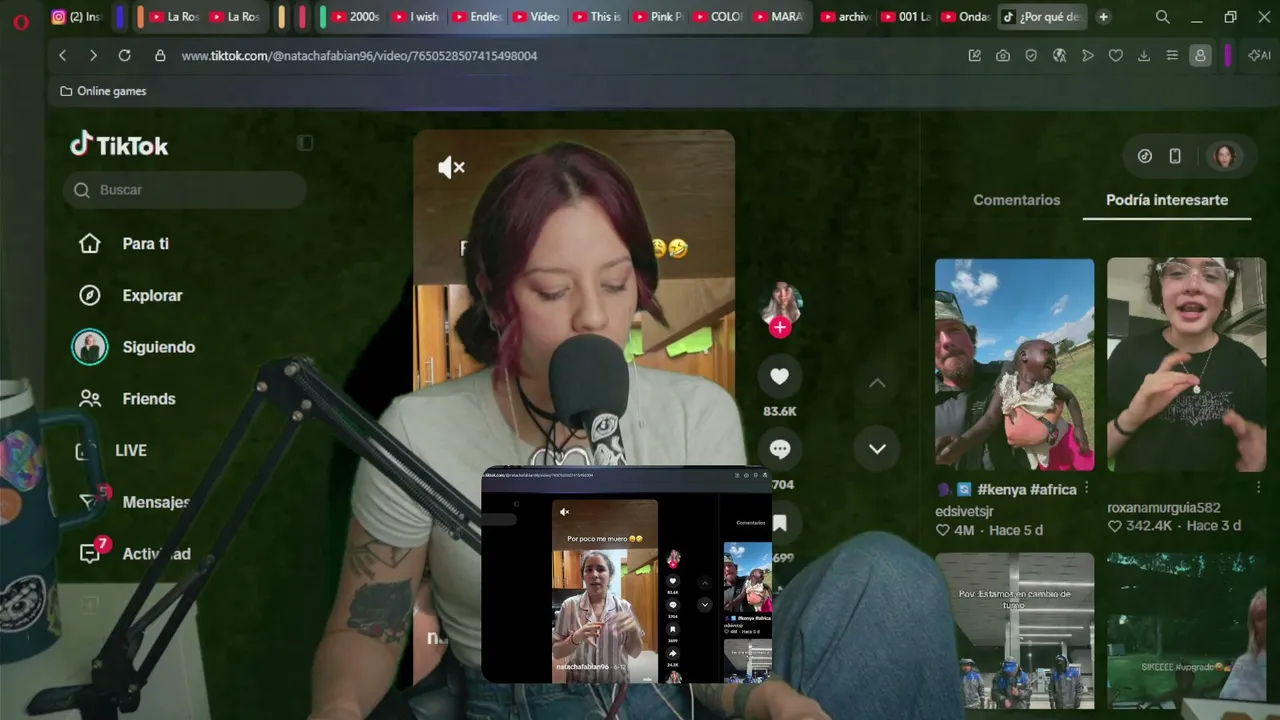
Task: Open the Opera AI assistant
Action: click(x=1260, y=56)
